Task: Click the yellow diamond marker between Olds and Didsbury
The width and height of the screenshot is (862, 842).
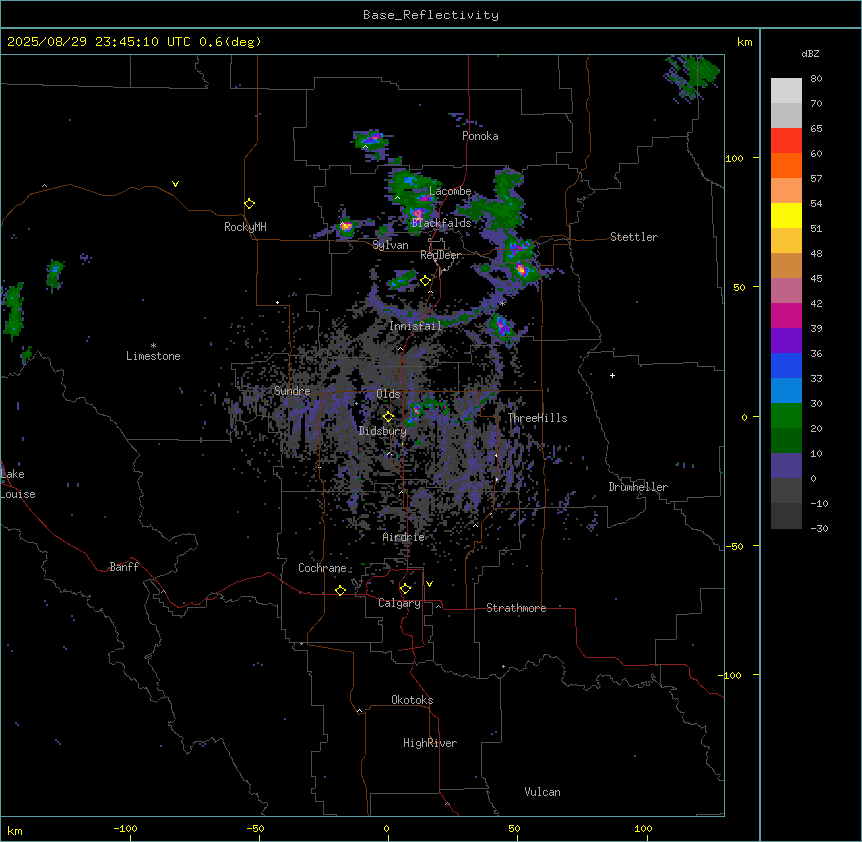Action: pyautogui.click(x=389, y=417)
